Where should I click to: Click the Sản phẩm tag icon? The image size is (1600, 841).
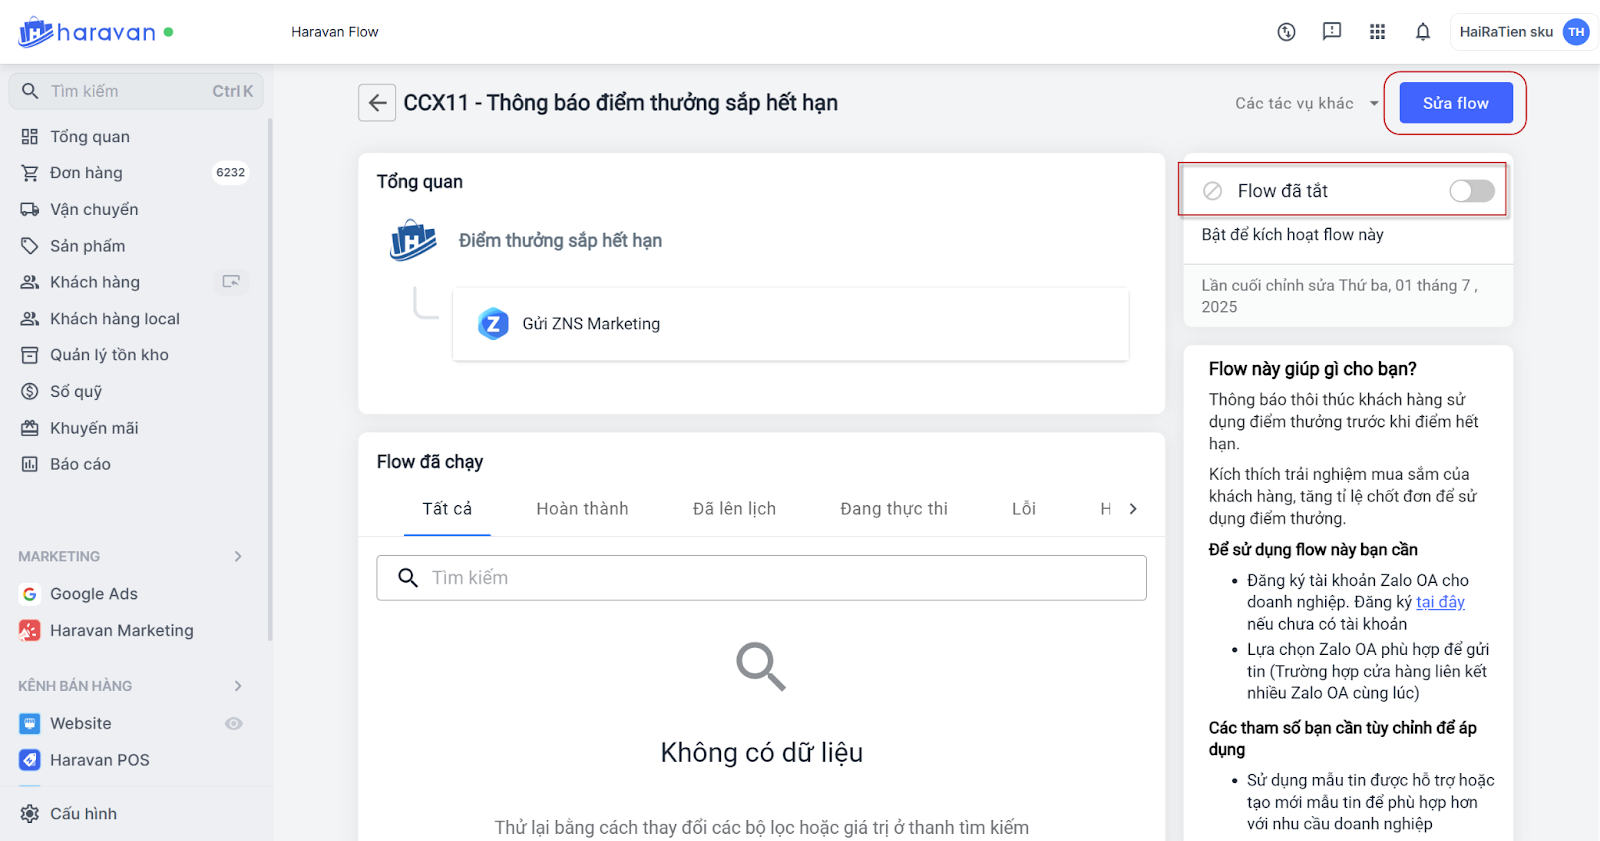point(30,246)
